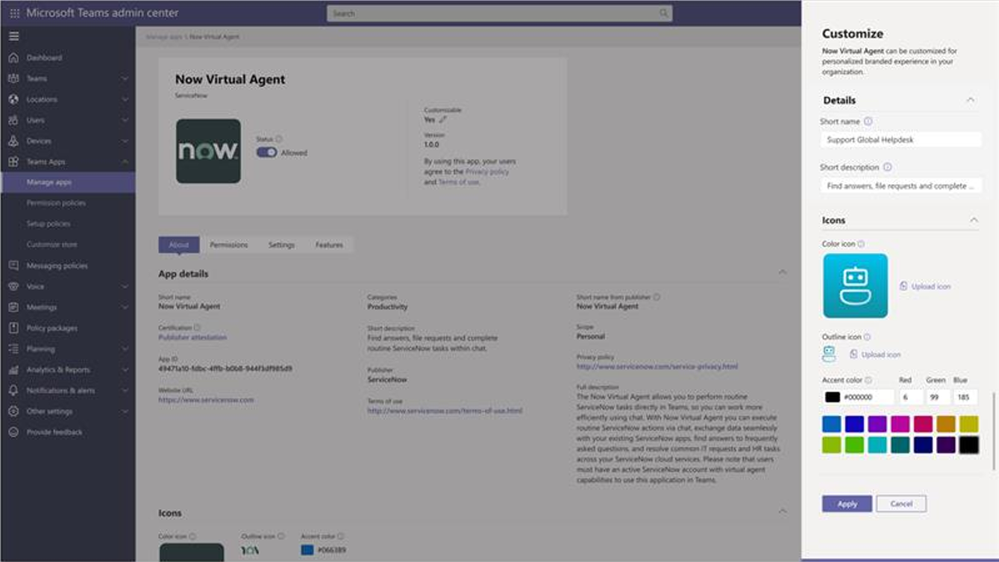Click the Users sidebar icon
The image size is (999, 562).
pyautogui.click(x=13, y=120)
